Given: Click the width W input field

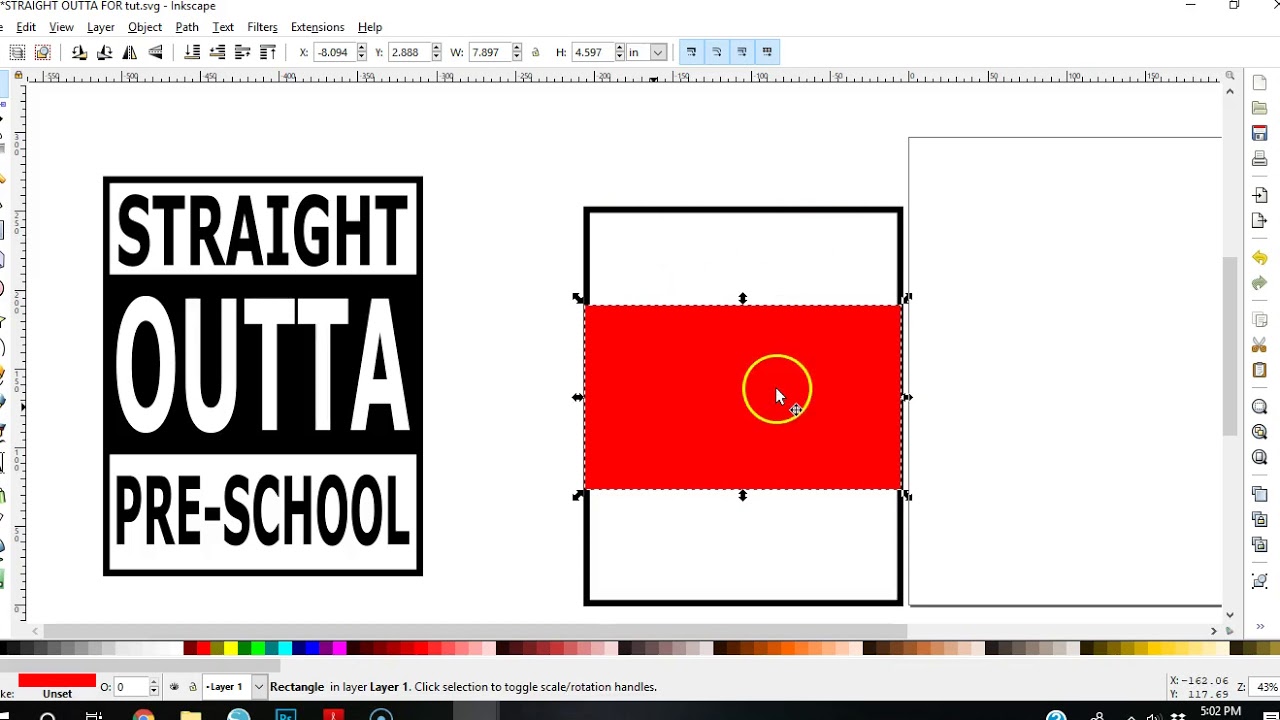Looking at the screenshot, I should (x=490, y=52).
